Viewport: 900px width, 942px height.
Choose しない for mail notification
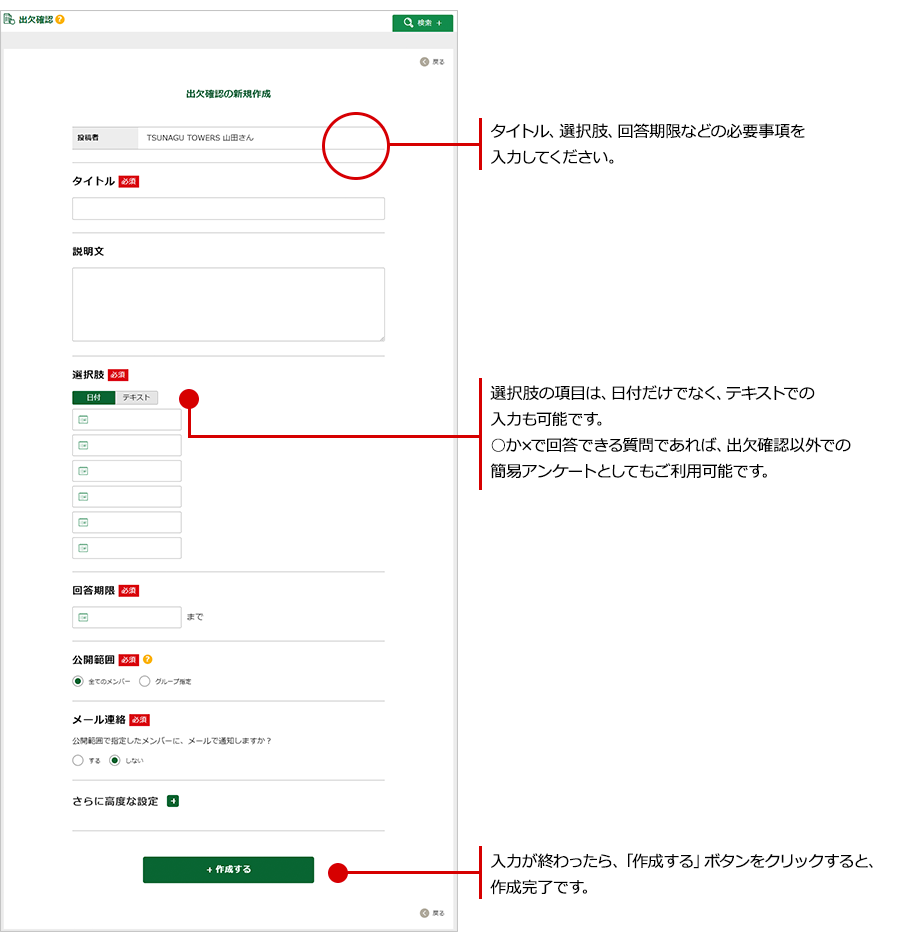tap(115, 760)
